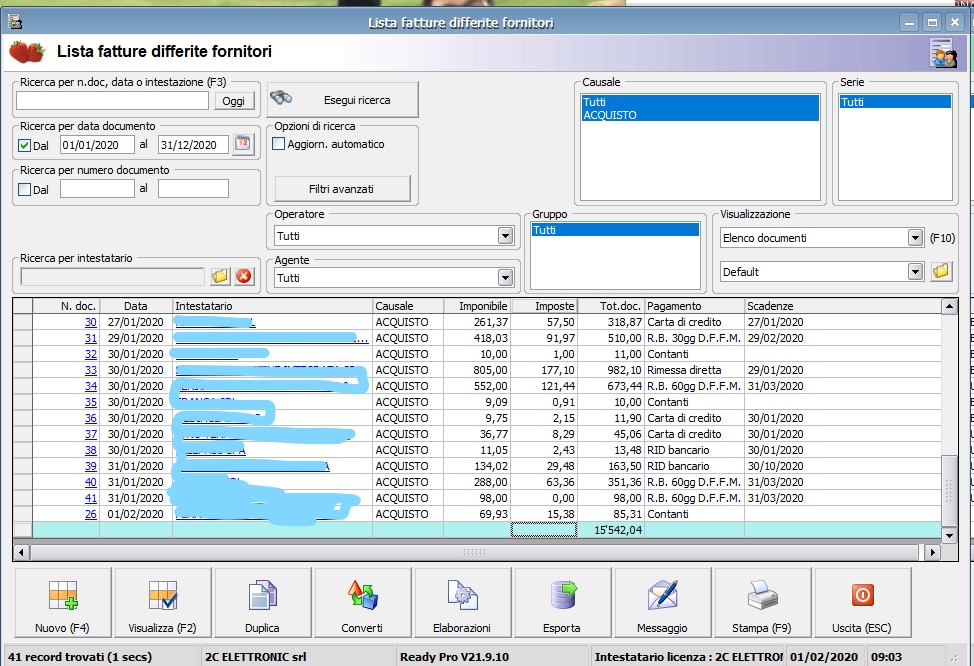
Task: Click the horizontal scroll left arrow
Action: tap(21, 552)
